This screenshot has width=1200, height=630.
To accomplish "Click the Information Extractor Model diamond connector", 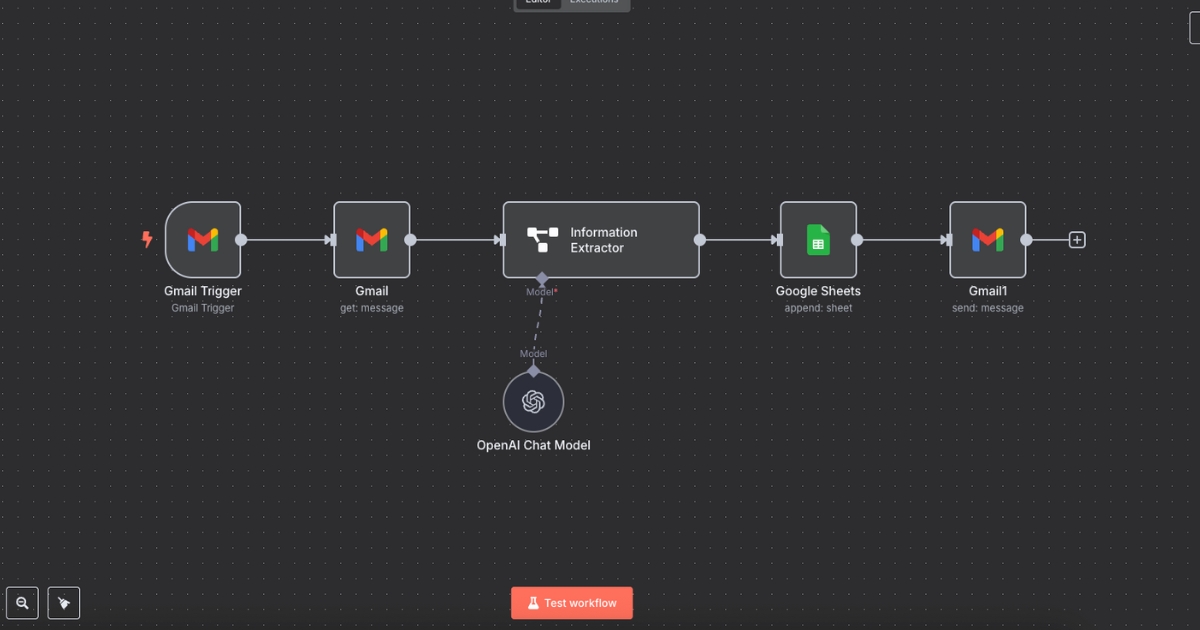I will tap(541, 278).
